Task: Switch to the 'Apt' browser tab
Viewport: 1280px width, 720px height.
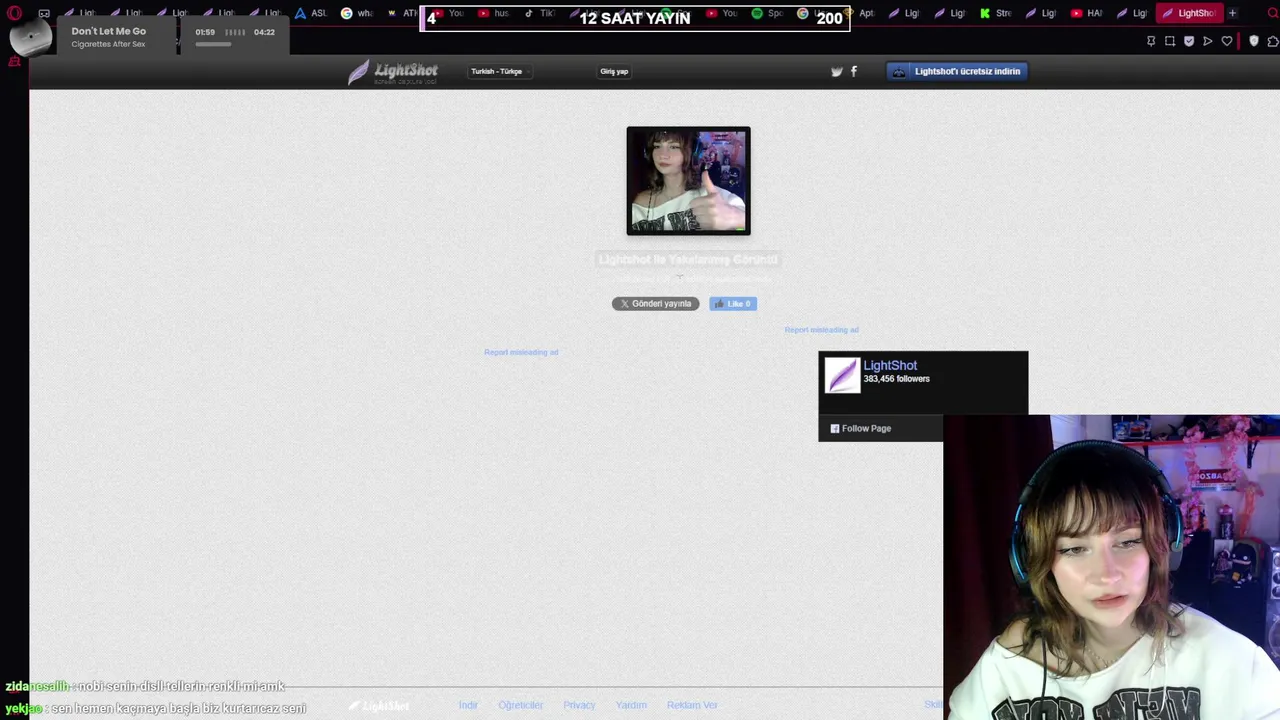Action: (x=858, y=13)
